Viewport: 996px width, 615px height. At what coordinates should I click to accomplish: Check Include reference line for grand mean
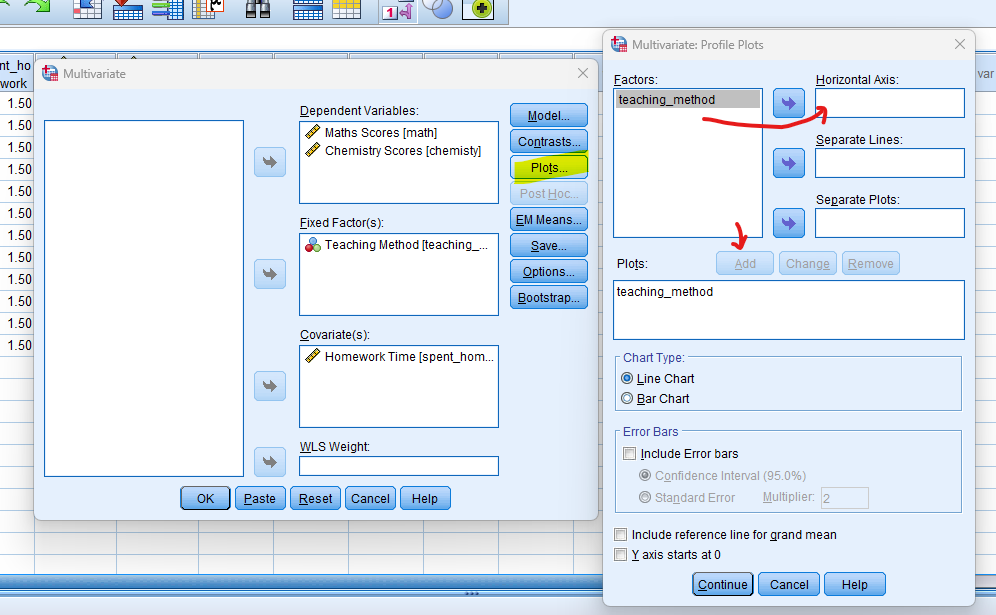[622, 535]
